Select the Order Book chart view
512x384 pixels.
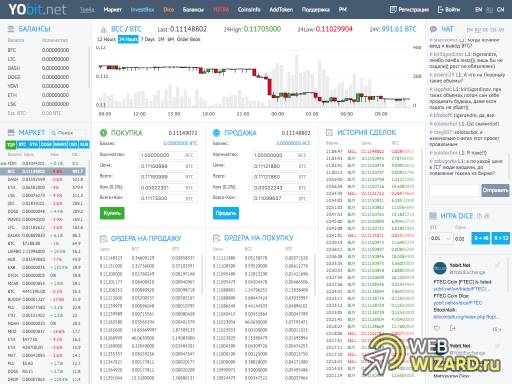tap(188, 39)
